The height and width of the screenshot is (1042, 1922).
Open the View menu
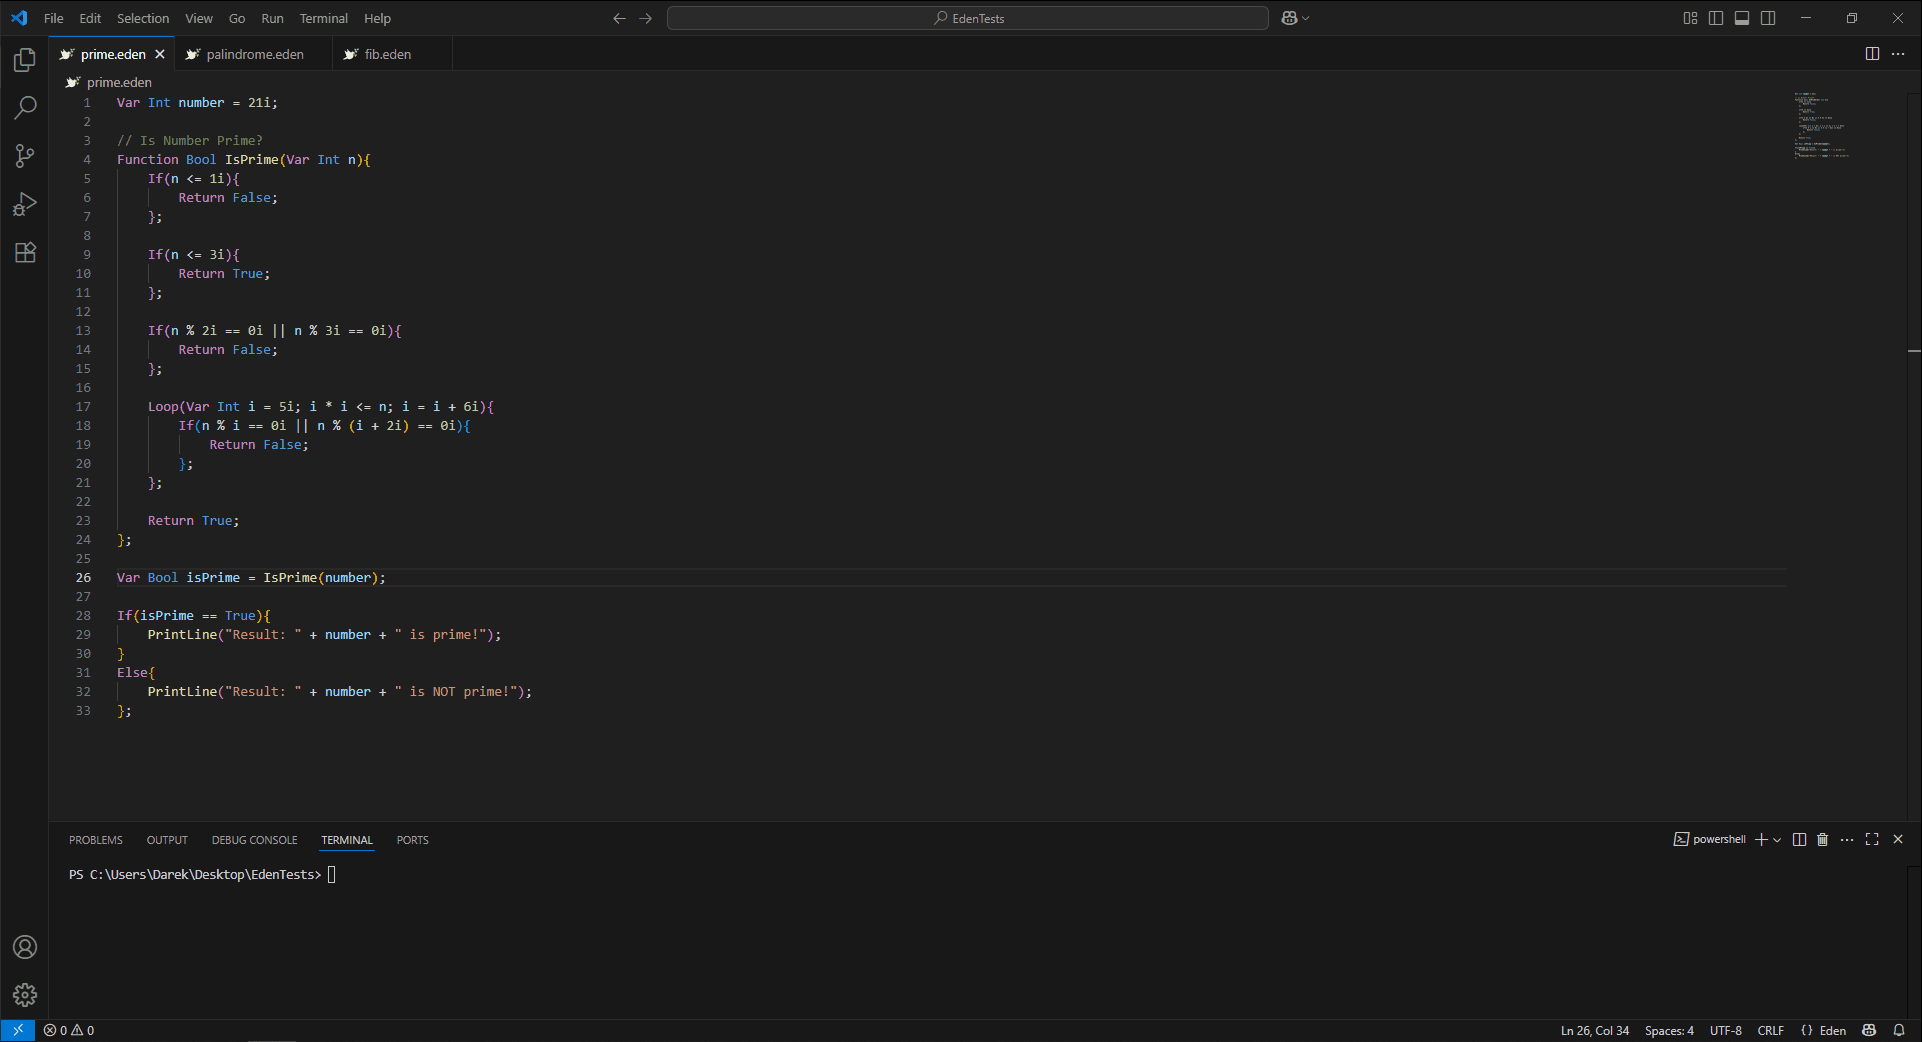click(x=199, y=18)
